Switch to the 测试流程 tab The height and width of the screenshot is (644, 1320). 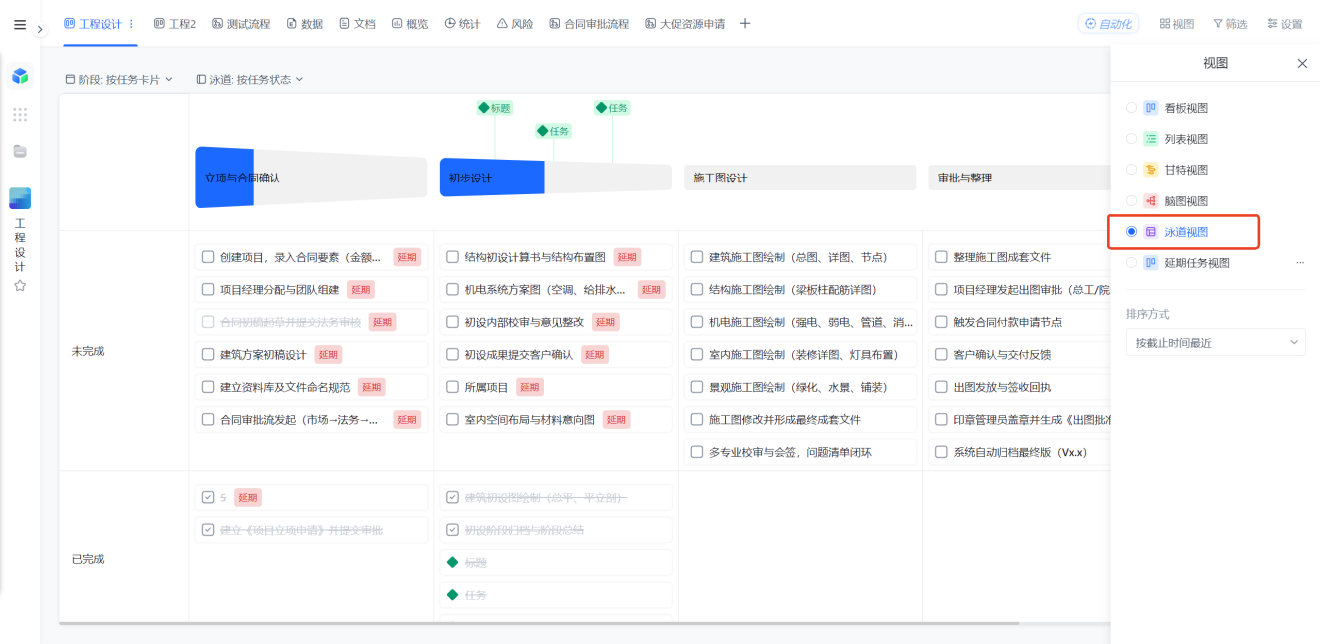(241, 24)
